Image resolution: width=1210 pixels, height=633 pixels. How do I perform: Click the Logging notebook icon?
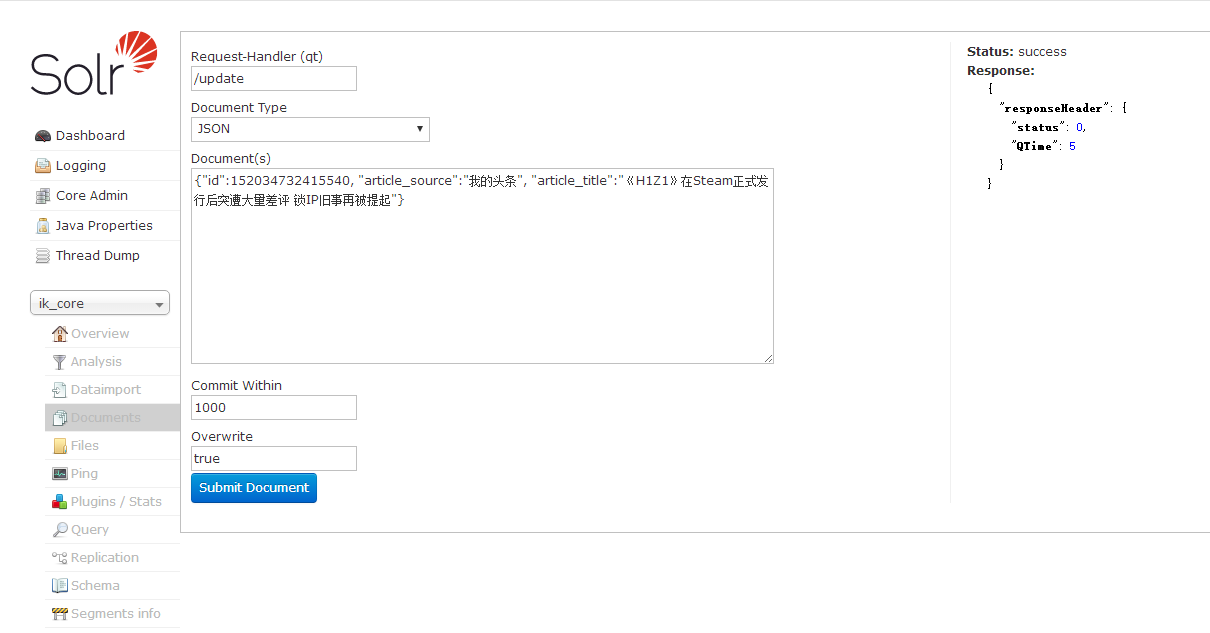[x=43, y=166]
